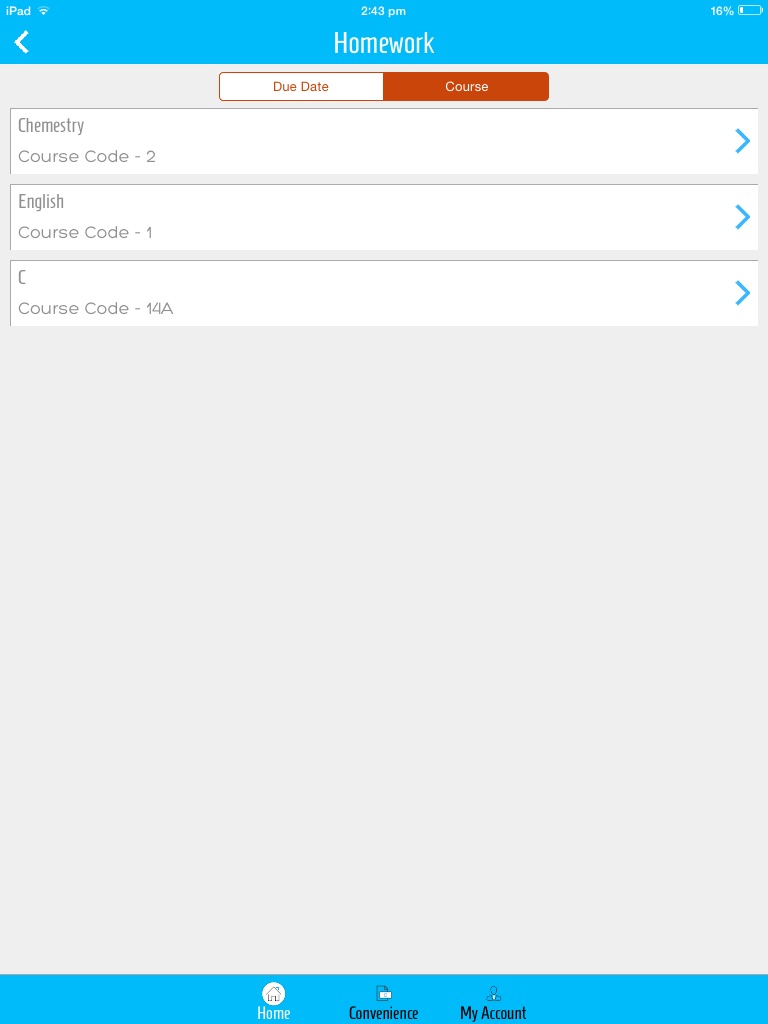The width and height of the screenshot is (768, 1024).
Task: Select the Course segment
Action: [466, 87]
